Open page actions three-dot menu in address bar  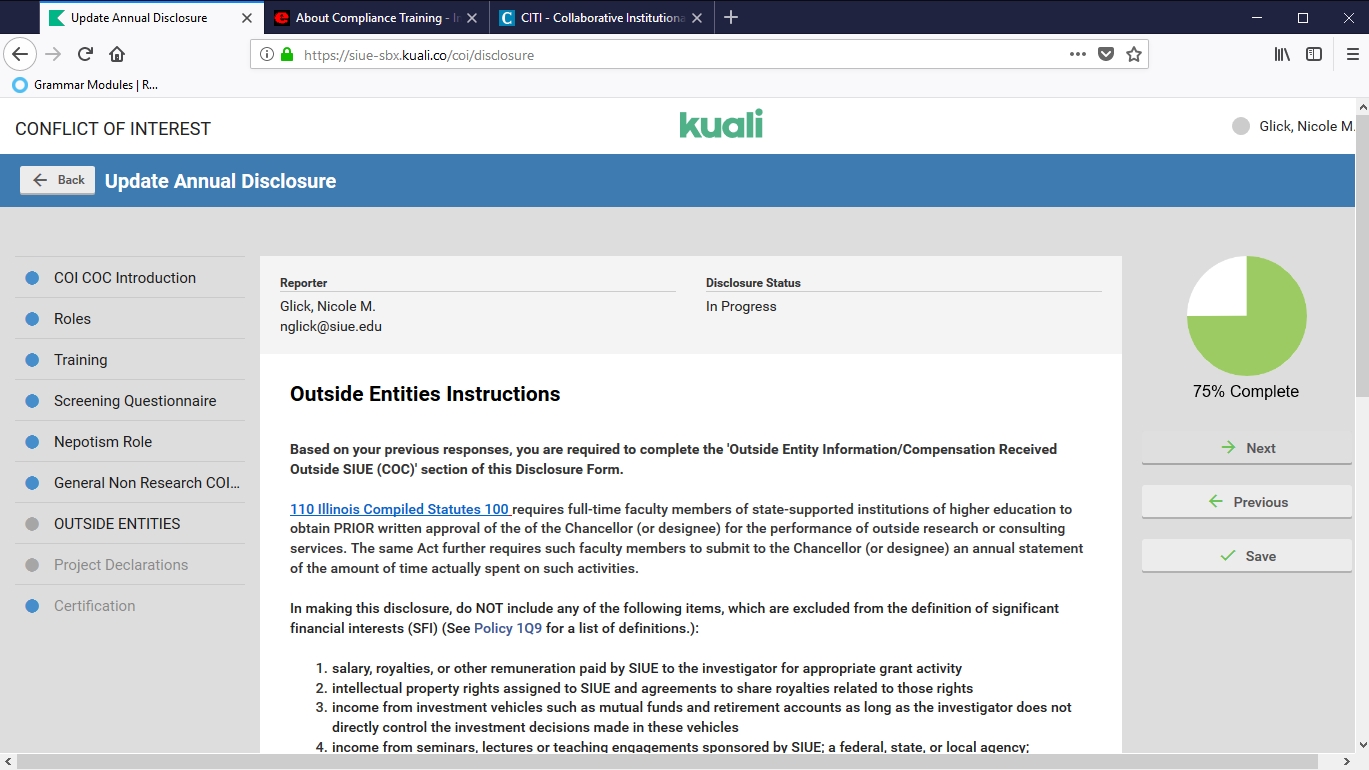pos(1077,55)
